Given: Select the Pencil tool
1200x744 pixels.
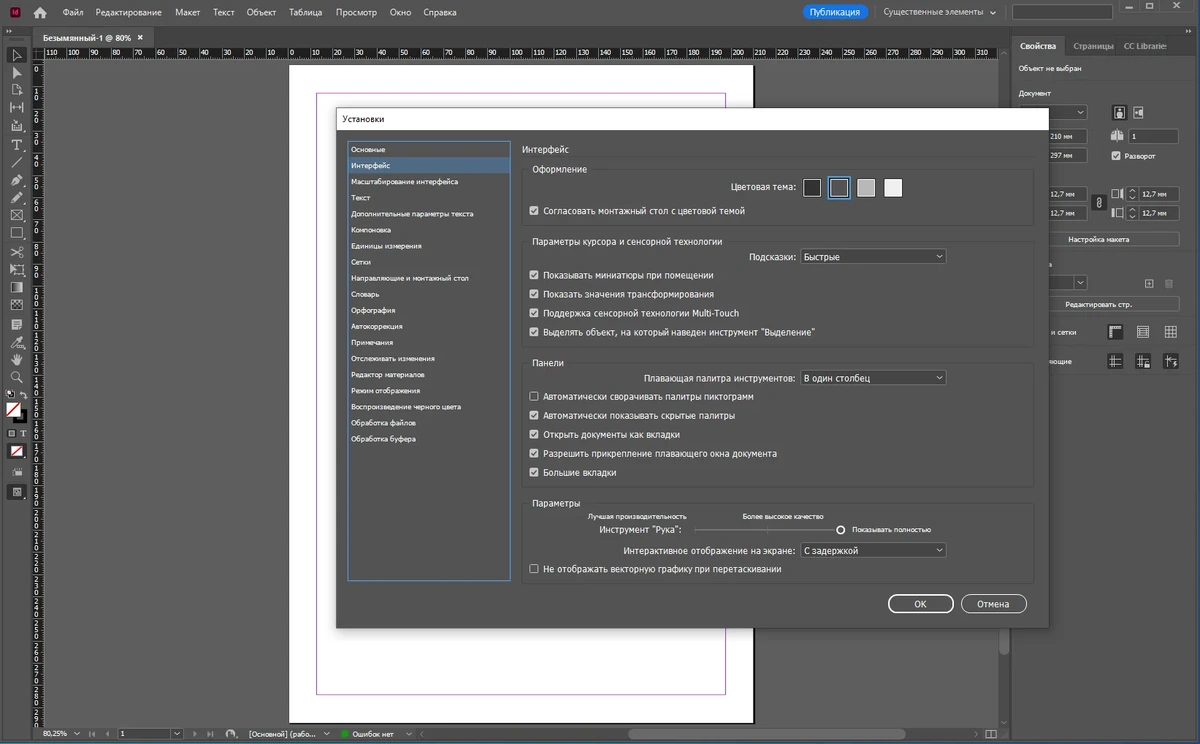Looking at the screenshot, I should 17,198.
